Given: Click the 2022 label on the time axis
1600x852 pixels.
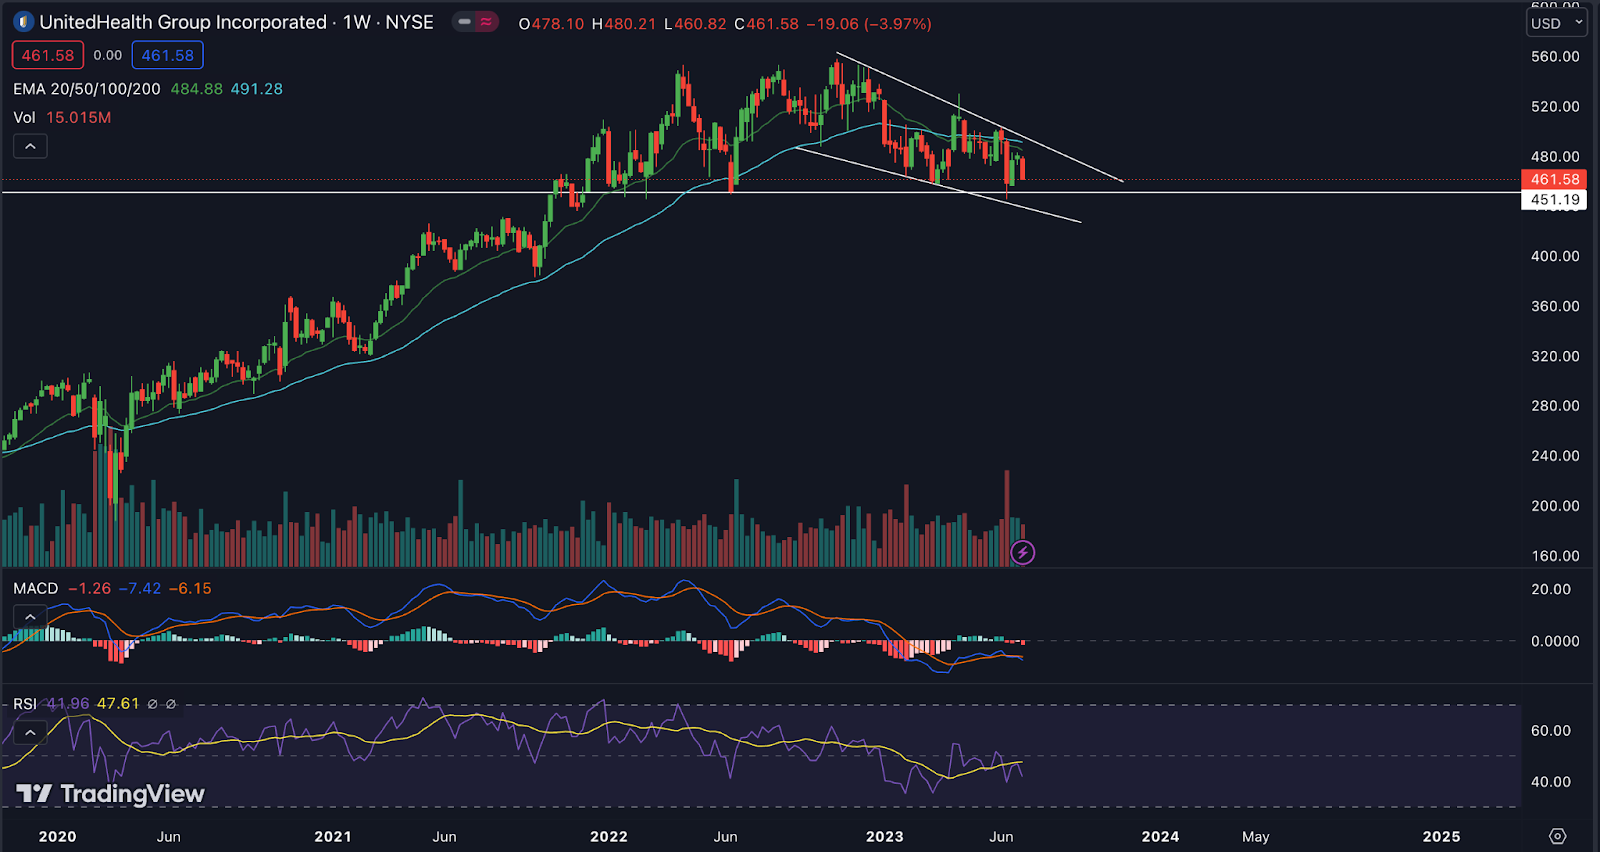Looking at the screenshot, I should (x=609, y=836).
